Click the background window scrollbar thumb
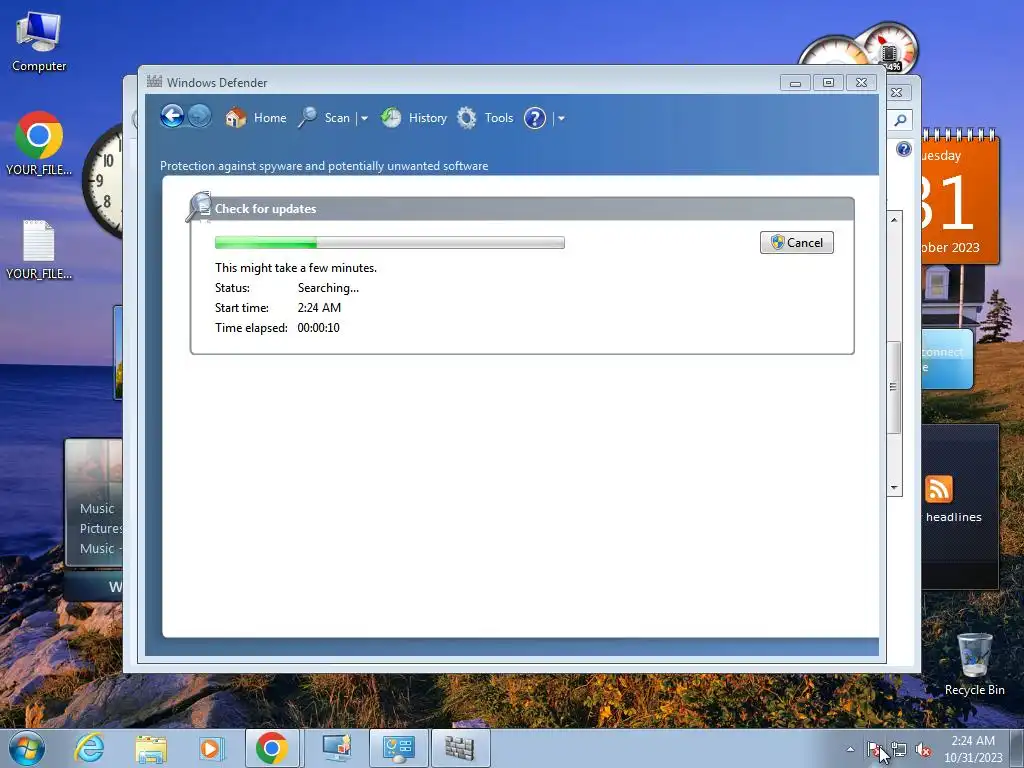 (x=894, y=387)
